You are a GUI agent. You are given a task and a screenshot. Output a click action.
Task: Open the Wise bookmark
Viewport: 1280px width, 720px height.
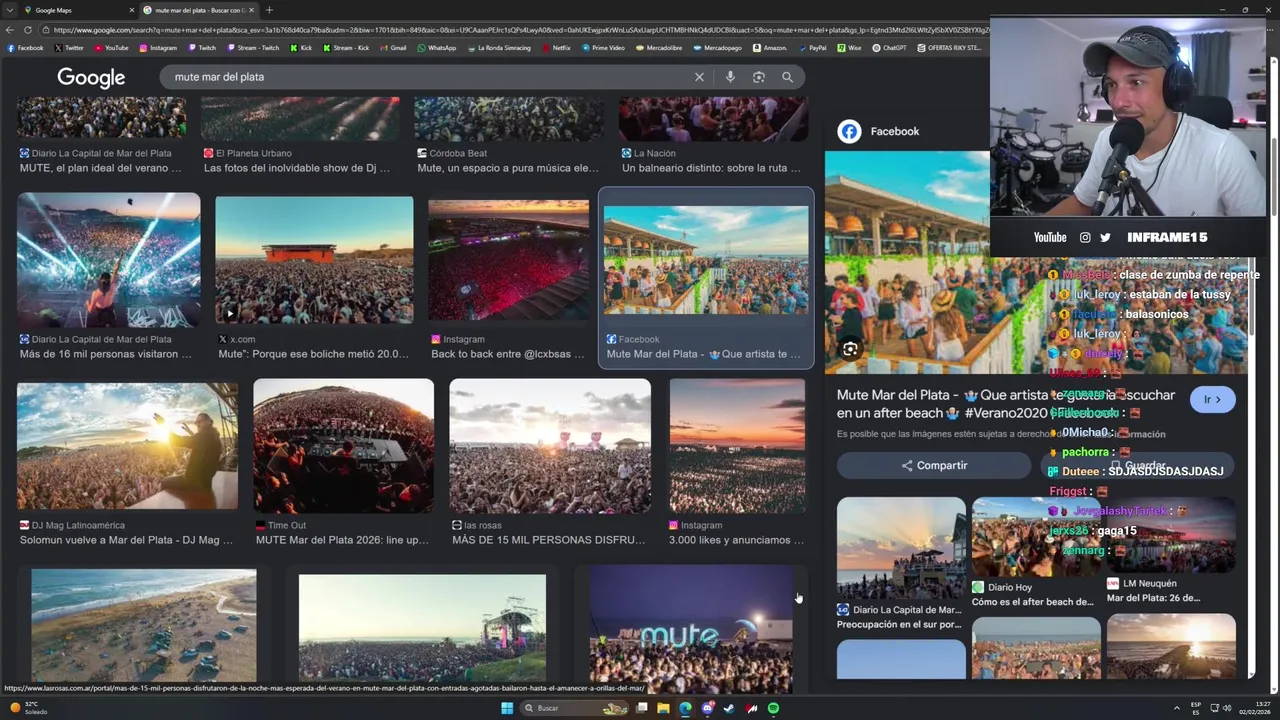pyautogui.click(x=849, y=47)
